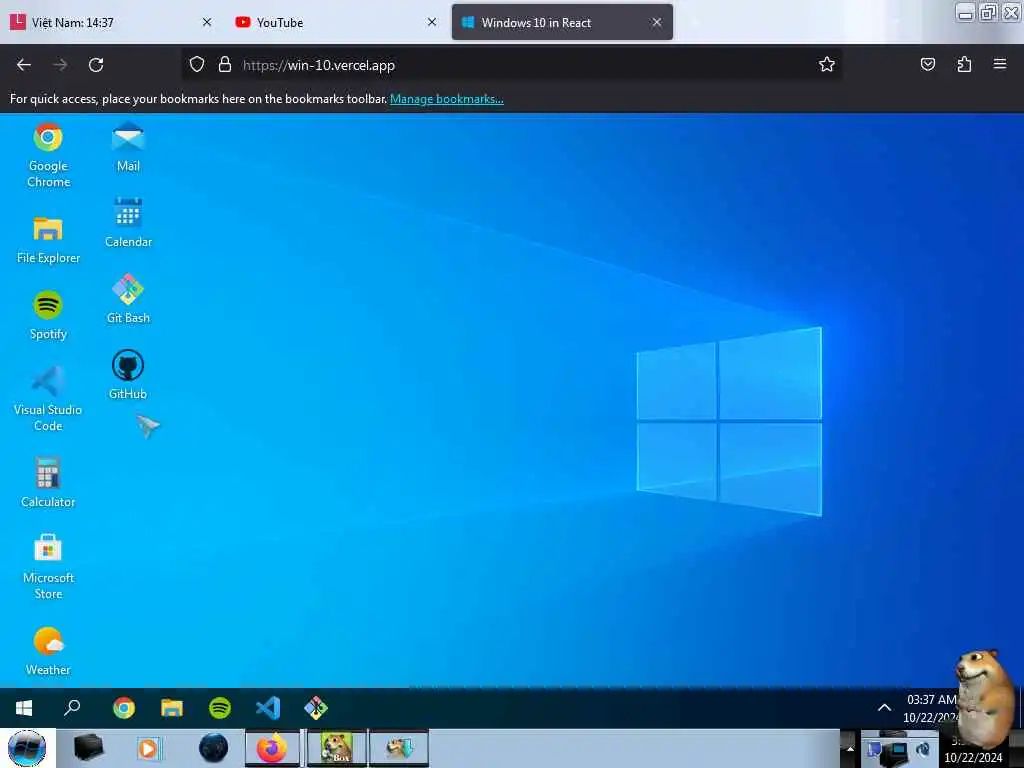1024x768 pixels.
Task: Launch the Spotify desktop icon
Action: click(48, 315)
